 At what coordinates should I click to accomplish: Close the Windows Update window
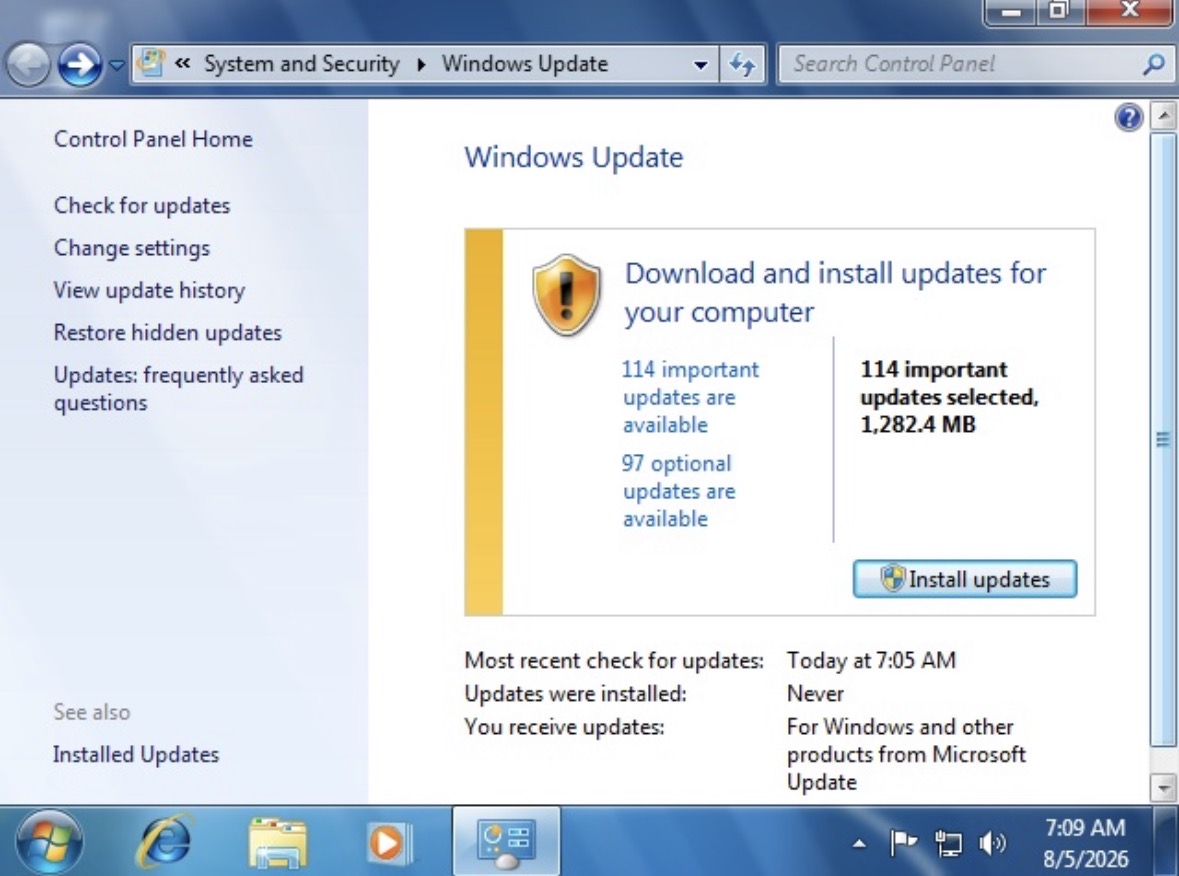tap(1129, 11)
